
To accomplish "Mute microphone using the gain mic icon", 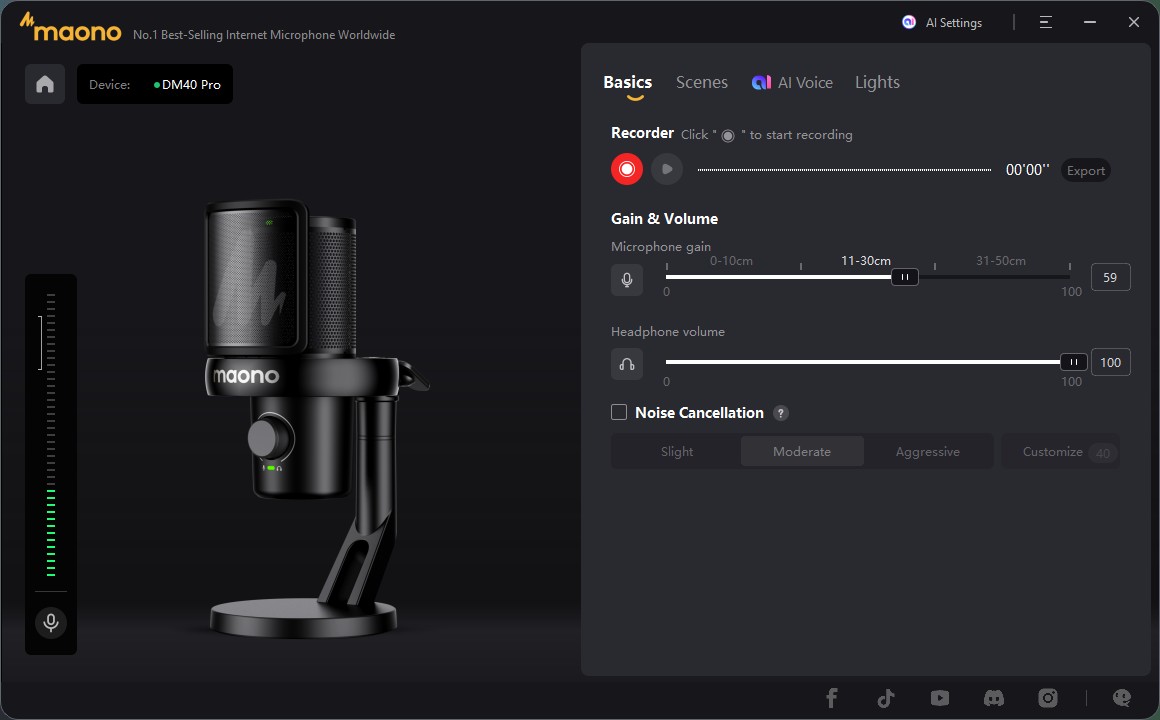I will point(627,280).
